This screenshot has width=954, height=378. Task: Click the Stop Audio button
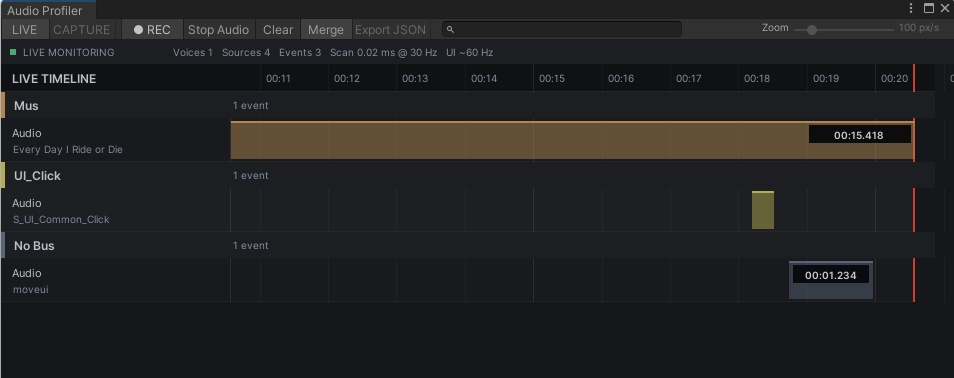(x=218, y=29)
